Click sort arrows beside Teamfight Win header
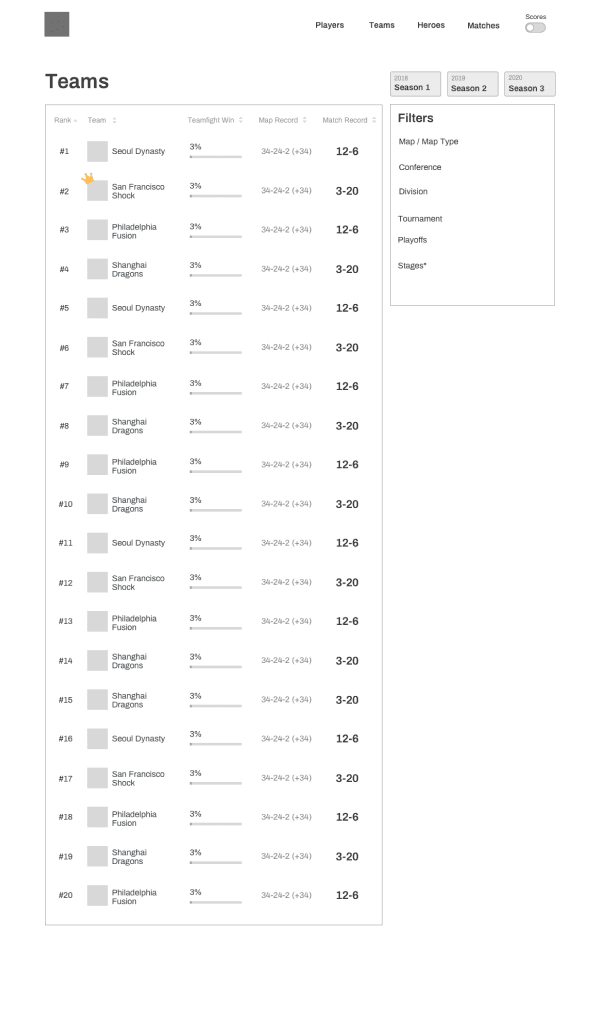The width and height of the screenshot is (600, 1018). 240,120
